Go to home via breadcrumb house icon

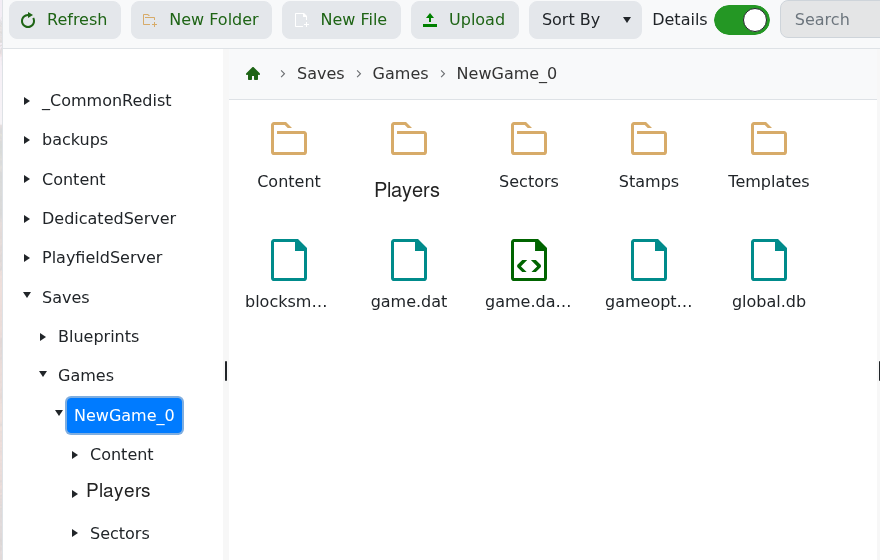[x=253, y=74]
